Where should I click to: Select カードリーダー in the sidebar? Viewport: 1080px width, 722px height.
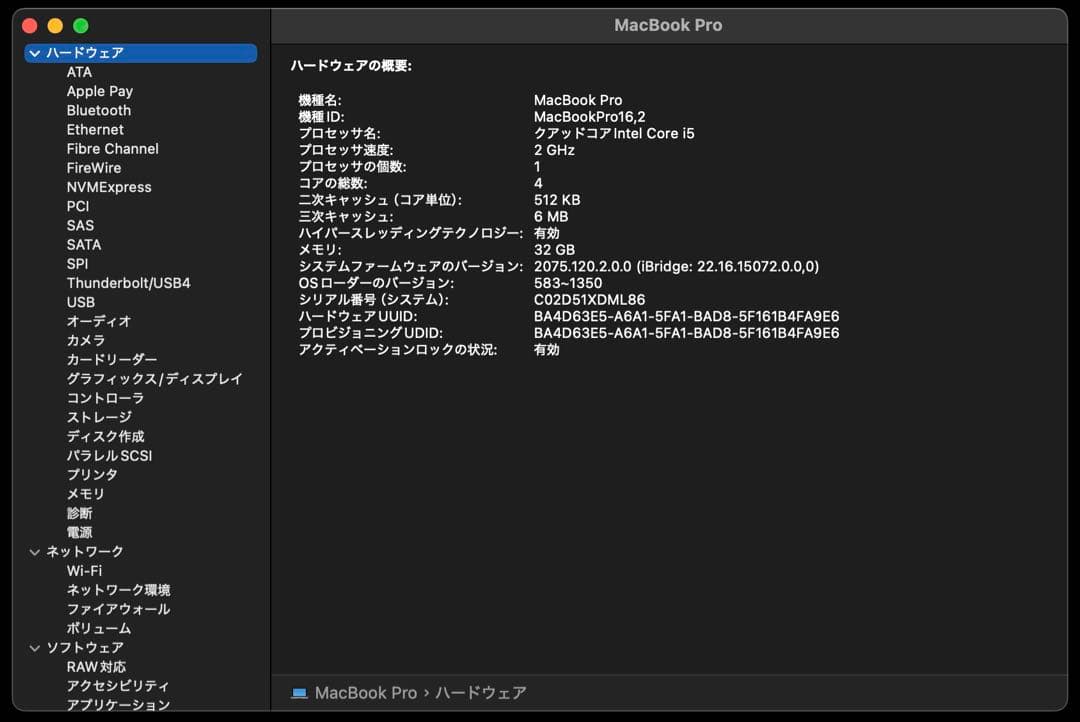point(112,360)
